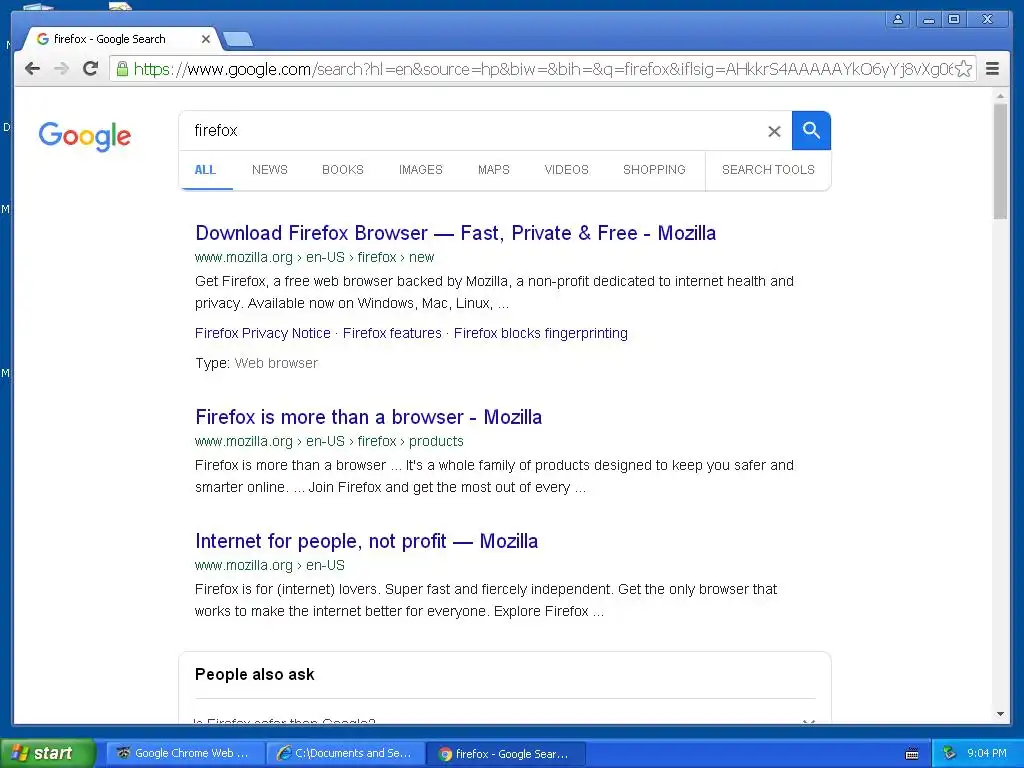Click the 9:04 PM clock
1024x768 pixels.
click(x=987, y=753)
